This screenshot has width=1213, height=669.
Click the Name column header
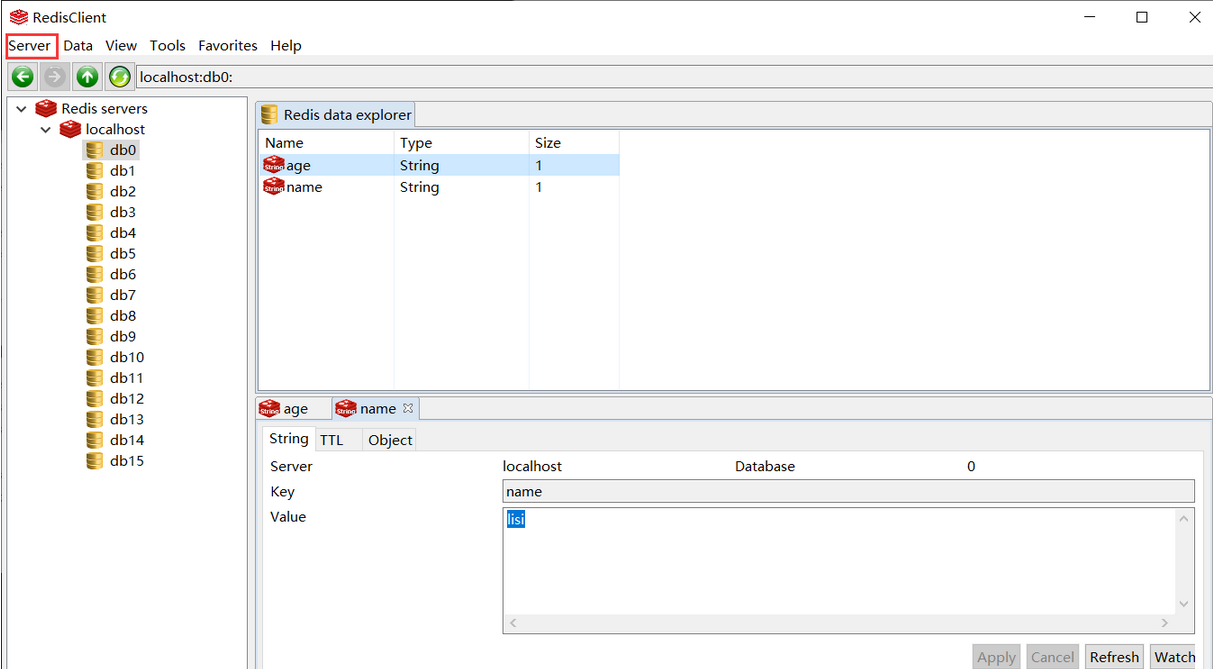click(x=326, y=143)
